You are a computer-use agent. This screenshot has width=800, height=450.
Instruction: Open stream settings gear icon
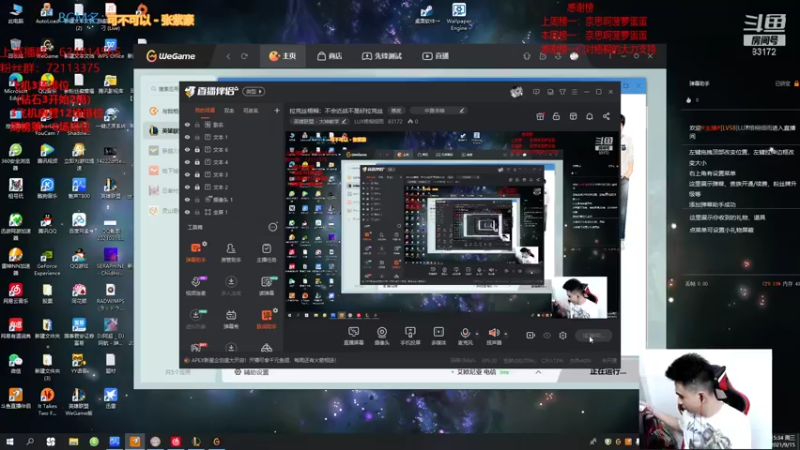pos(563,335)
